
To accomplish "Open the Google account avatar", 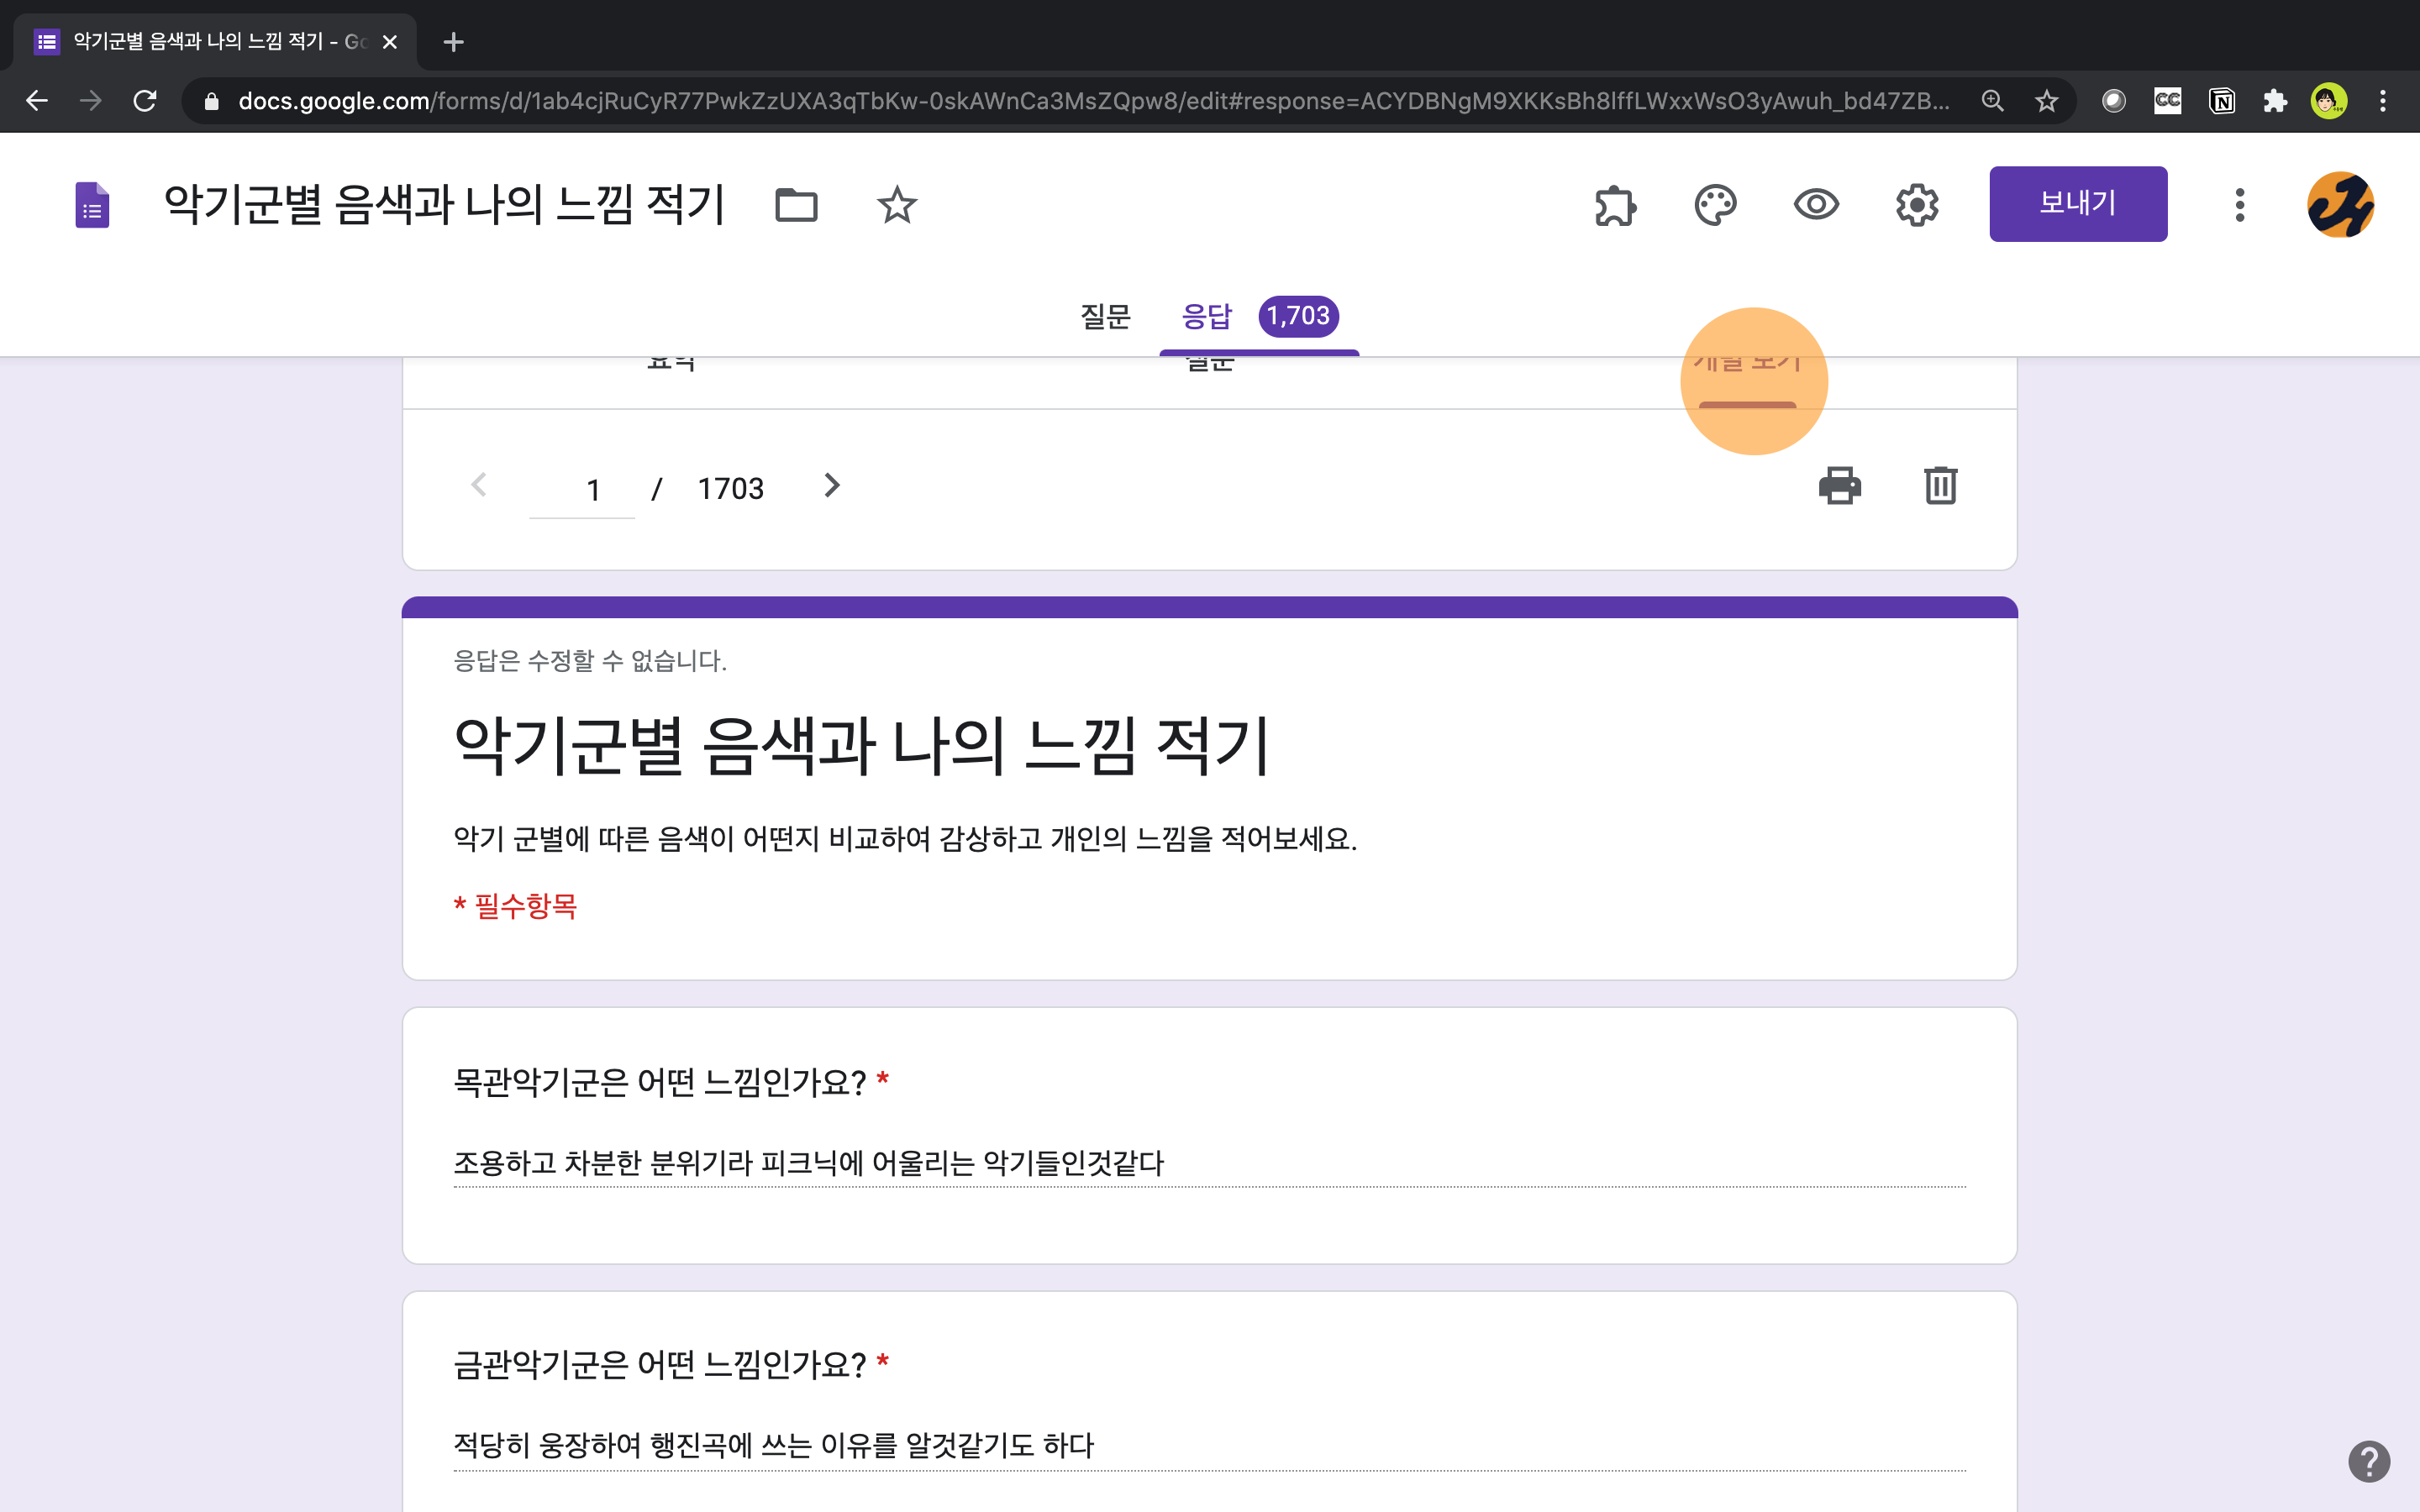I will click(x=2340, y=205).
